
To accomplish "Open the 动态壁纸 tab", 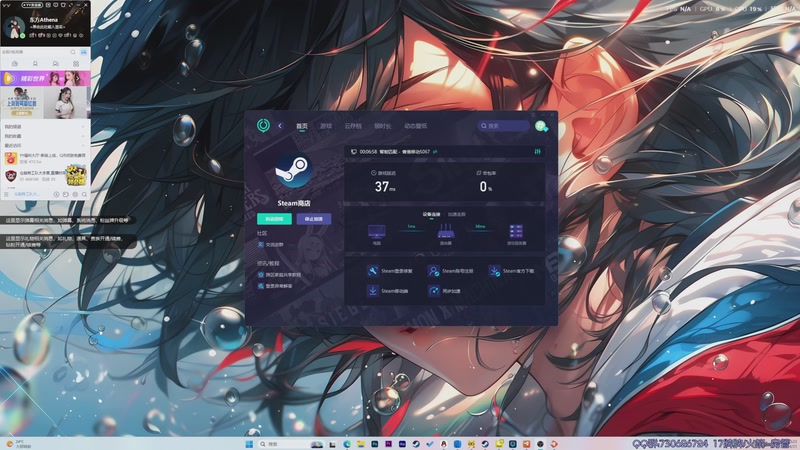I will [x=416, y=126].
